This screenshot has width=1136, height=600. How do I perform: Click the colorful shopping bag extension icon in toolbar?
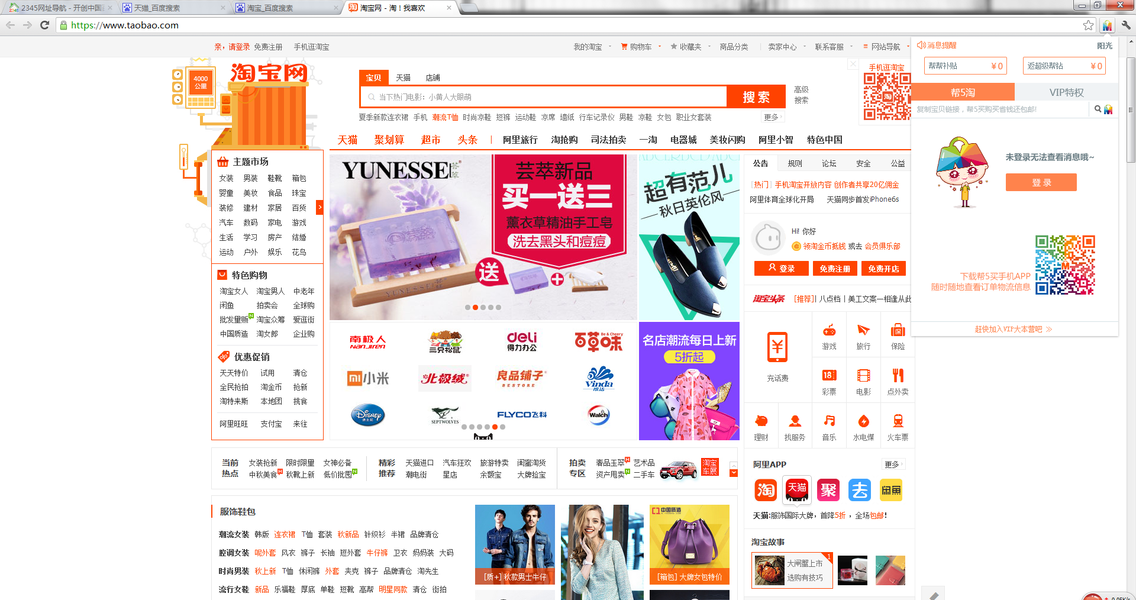coord(1107,25)
